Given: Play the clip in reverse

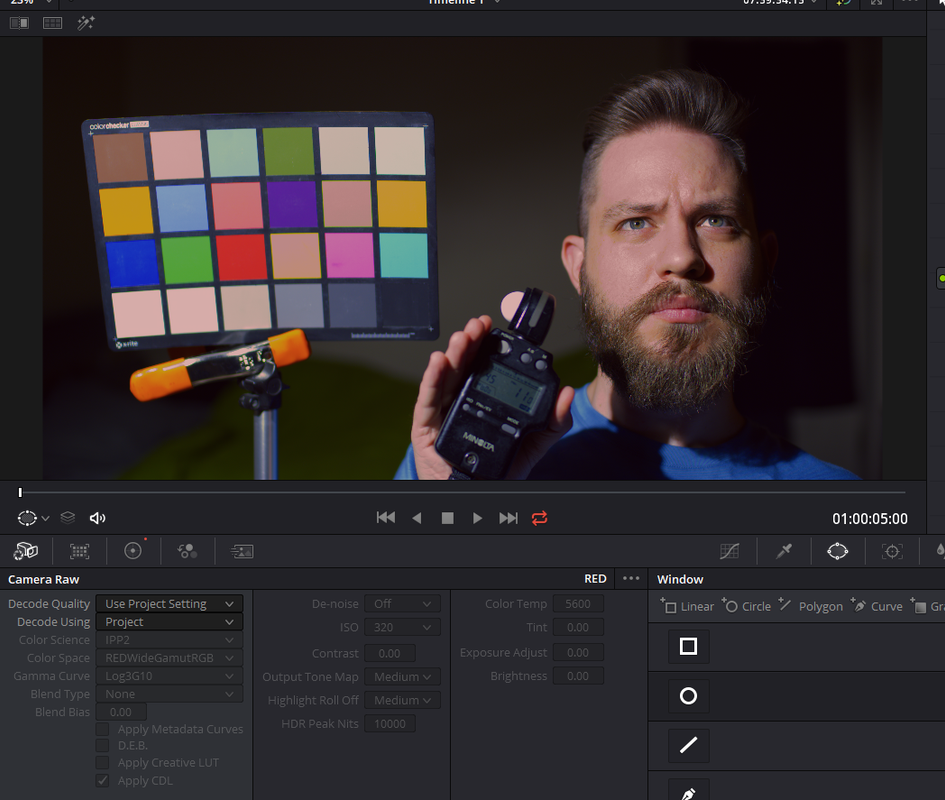Looking at the screenshot, I should (416, 518).
